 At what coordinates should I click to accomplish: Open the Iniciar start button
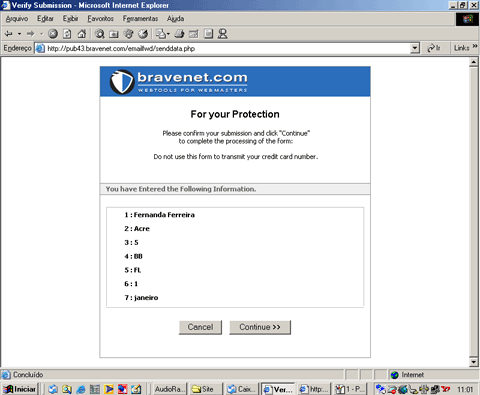(x=20, y=389)
